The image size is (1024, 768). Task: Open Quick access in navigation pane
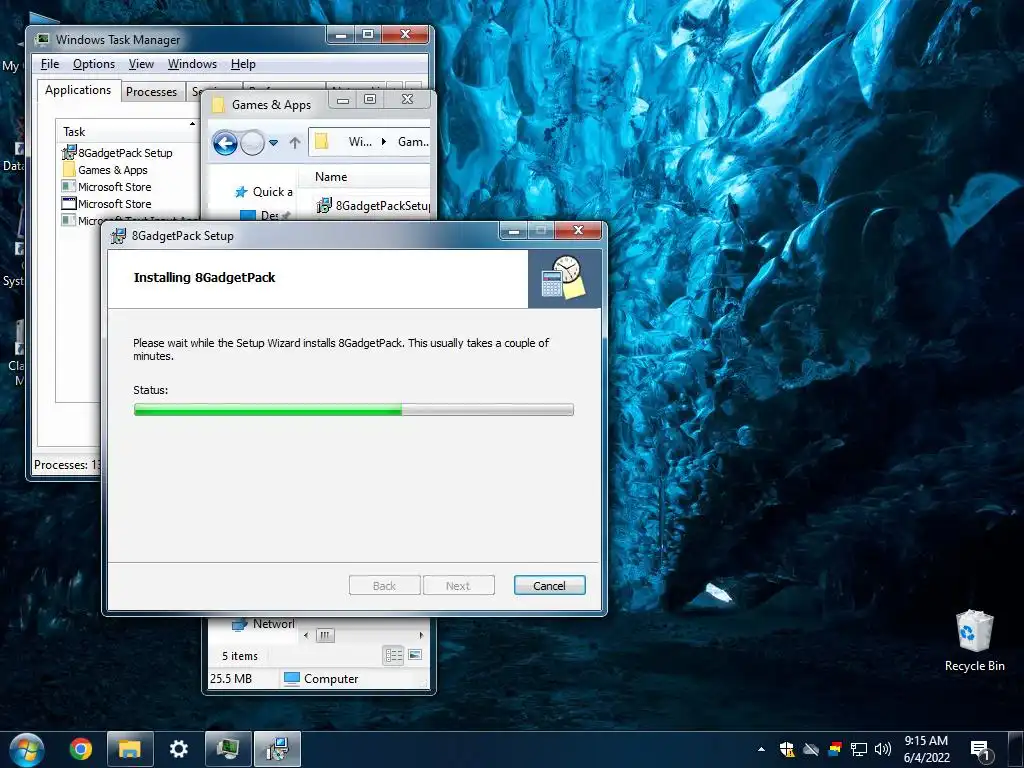264,191
